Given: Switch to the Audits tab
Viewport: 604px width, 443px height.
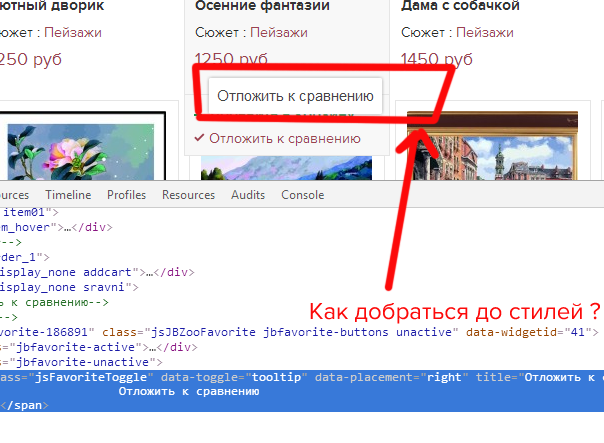Looking at the screenshot, I should tap(248, 195).
